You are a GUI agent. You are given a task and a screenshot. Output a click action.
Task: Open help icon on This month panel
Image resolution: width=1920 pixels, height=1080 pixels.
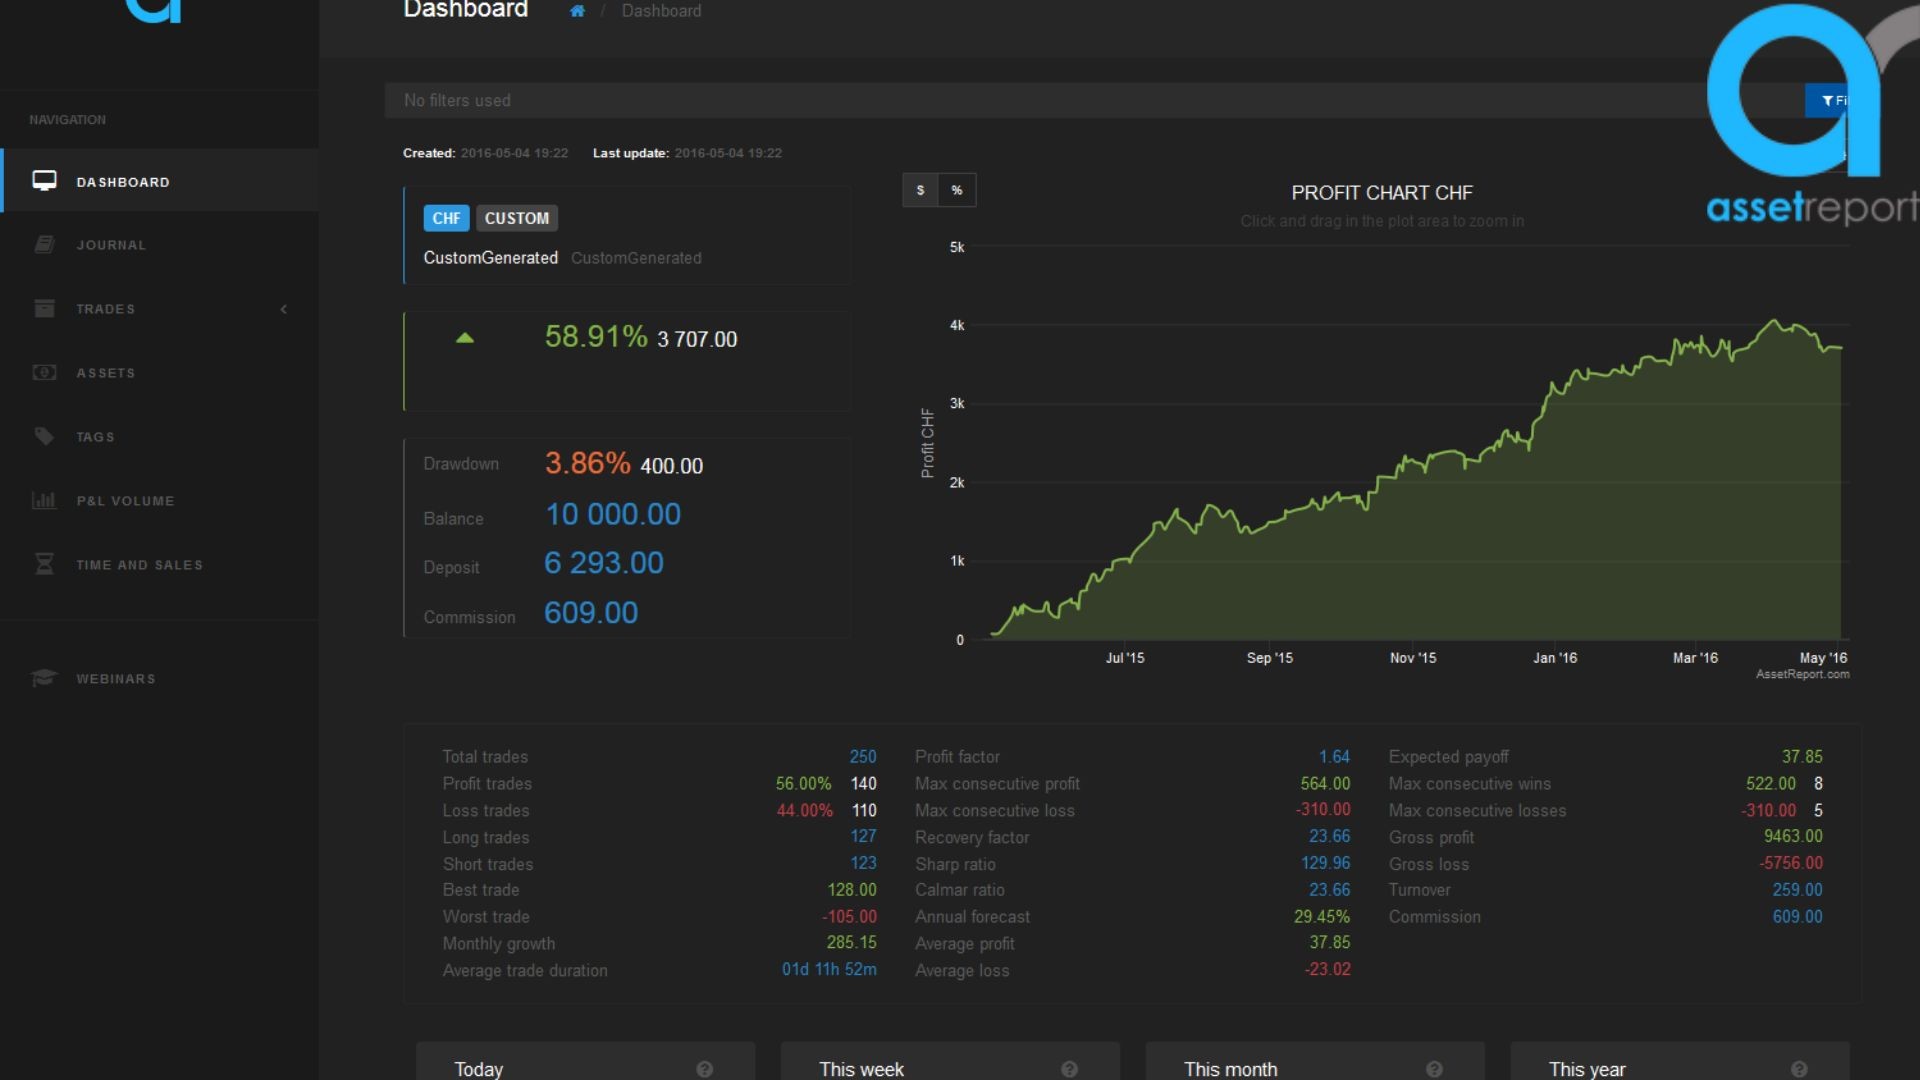[x=1434, y=1069]
